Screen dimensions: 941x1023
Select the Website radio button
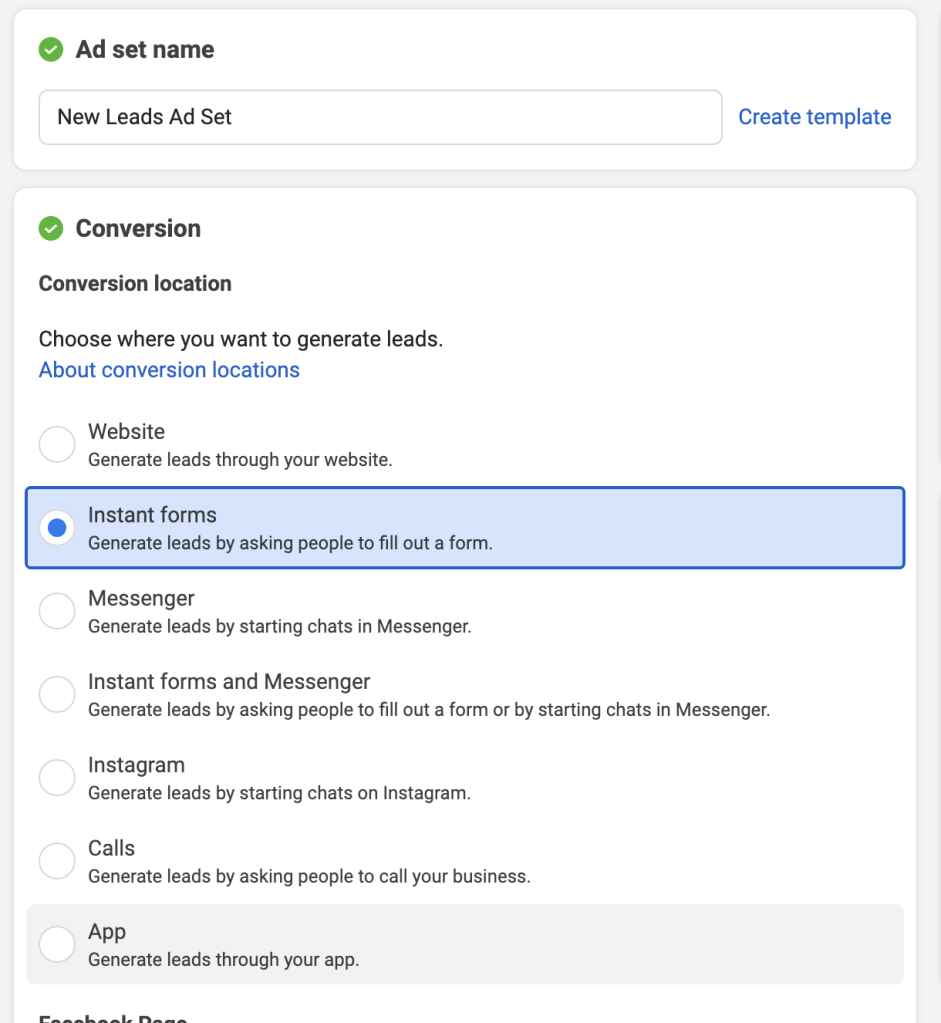57,444
